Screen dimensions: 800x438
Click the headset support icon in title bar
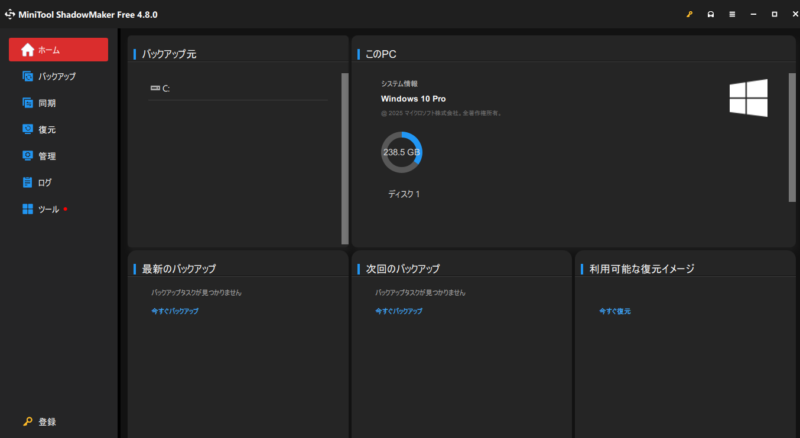point(710,15)
